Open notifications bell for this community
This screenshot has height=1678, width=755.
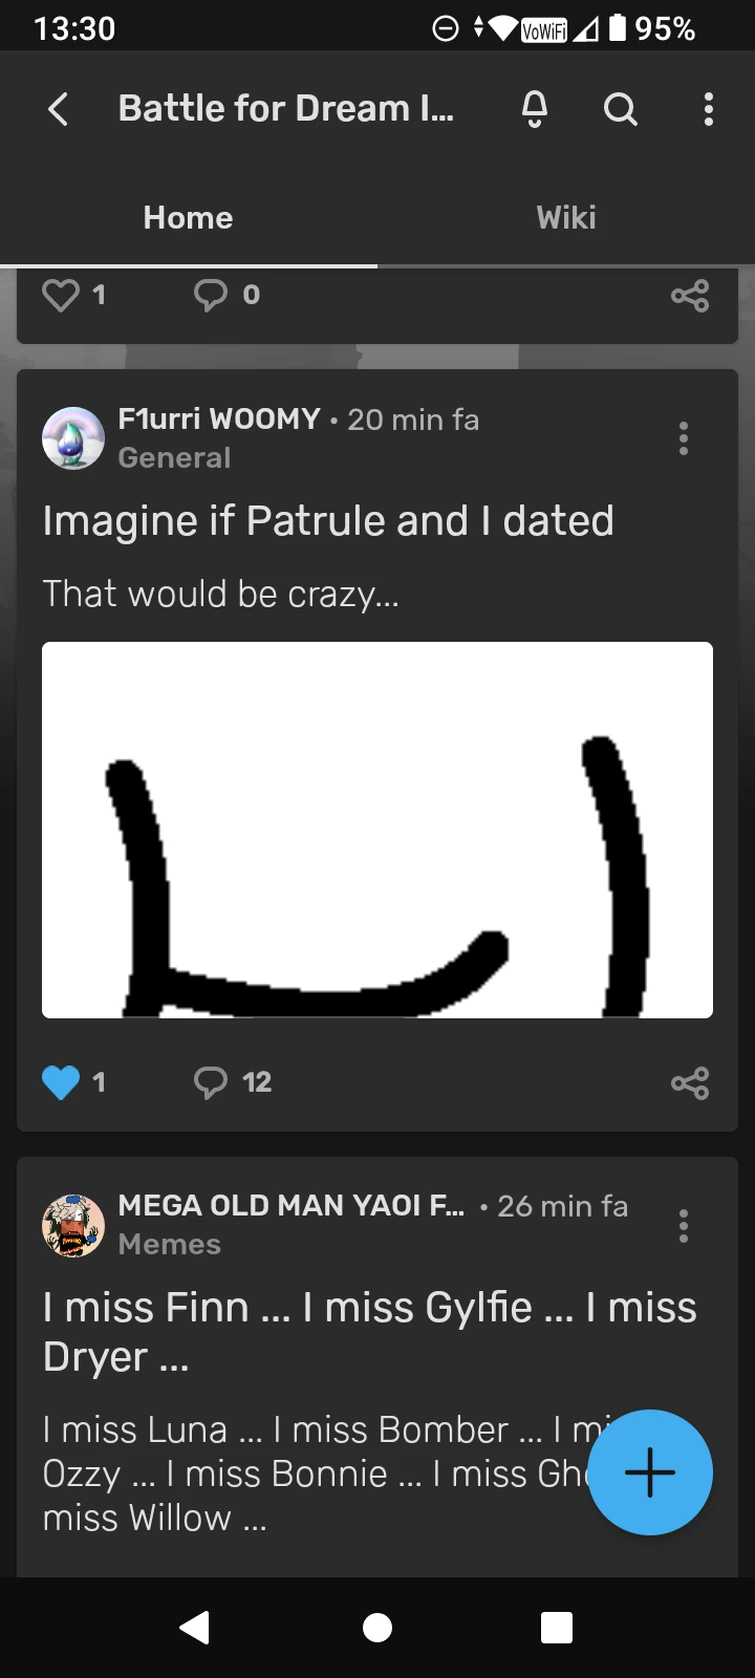(x=535, y=108)
